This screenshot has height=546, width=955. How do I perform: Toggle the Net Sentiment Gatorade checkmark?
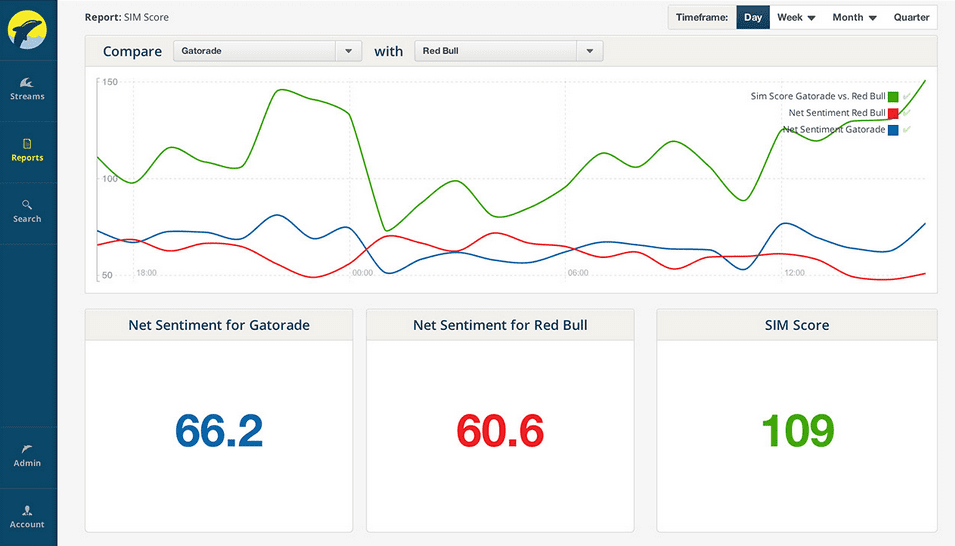[906, 129]
